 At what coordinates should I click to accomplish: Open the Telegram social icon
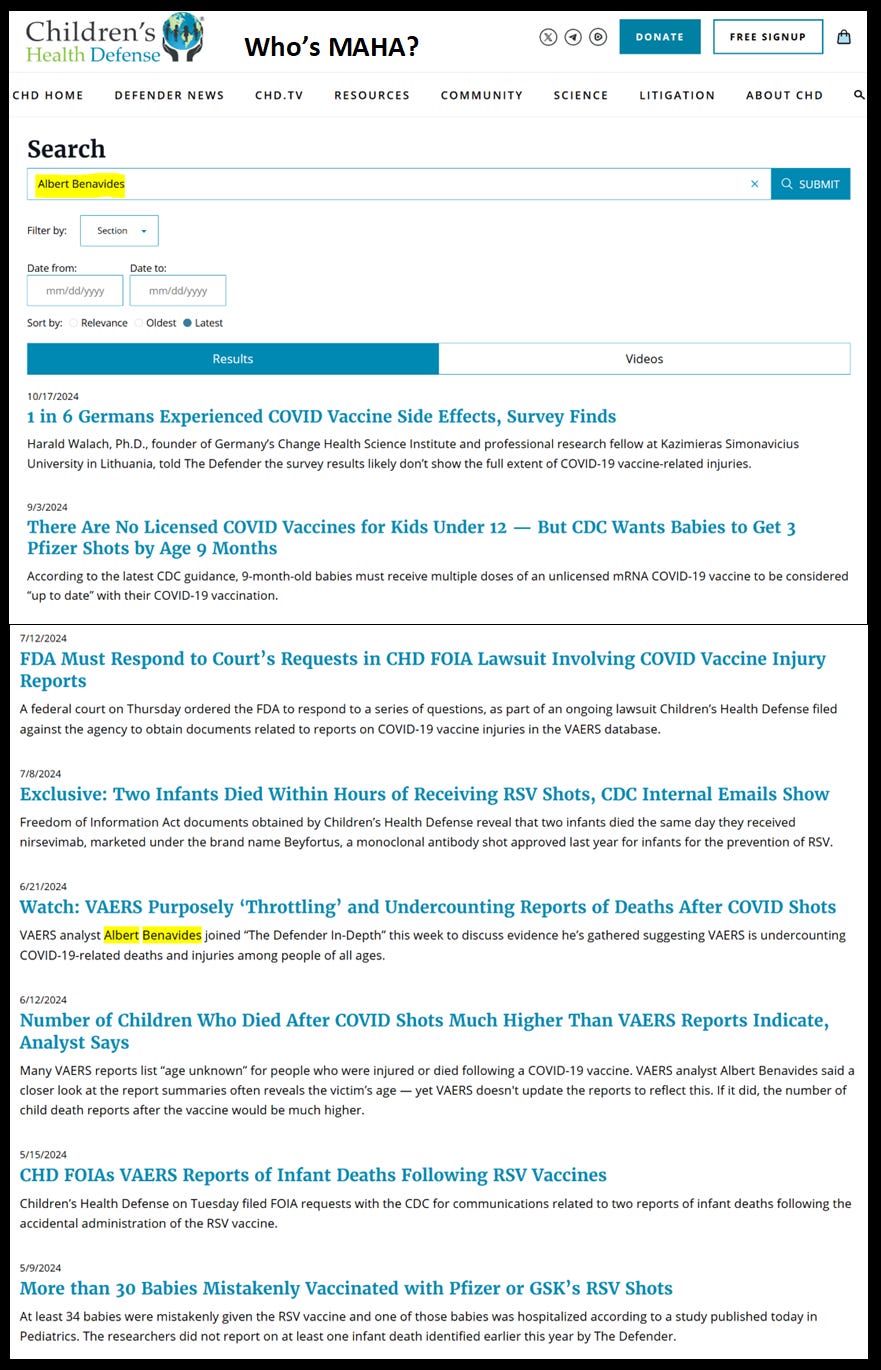tap(573, 37)
